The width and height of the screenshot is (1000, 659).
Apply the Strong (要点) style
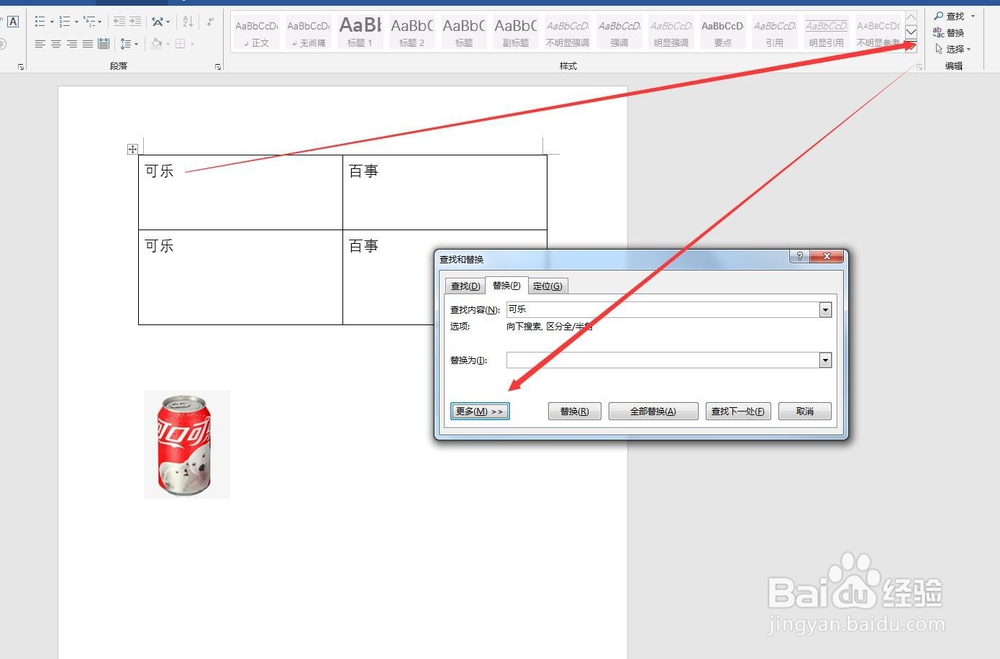point(723,33)
